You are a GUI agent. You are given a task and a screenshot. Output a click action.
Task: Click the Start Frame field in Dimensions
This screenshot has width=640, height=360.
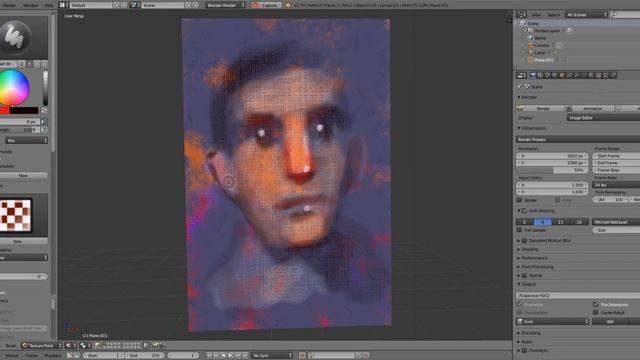pos(616,156)
